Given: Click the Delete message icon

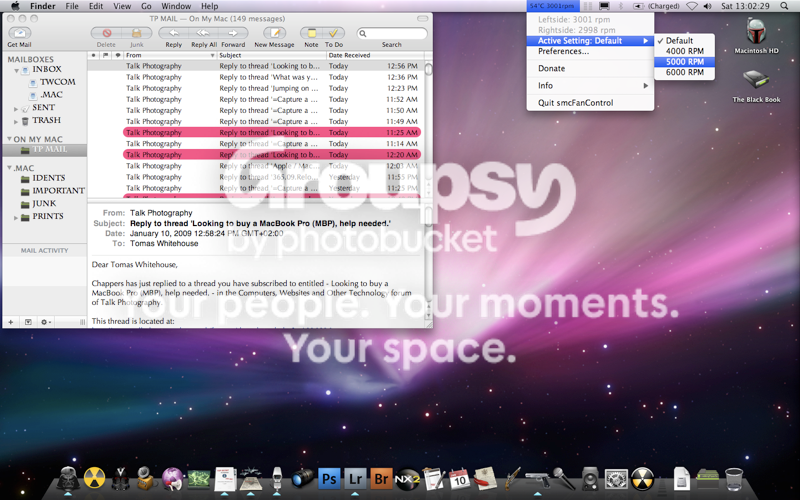Looking at the screenshot, I should tap(107, 33).
